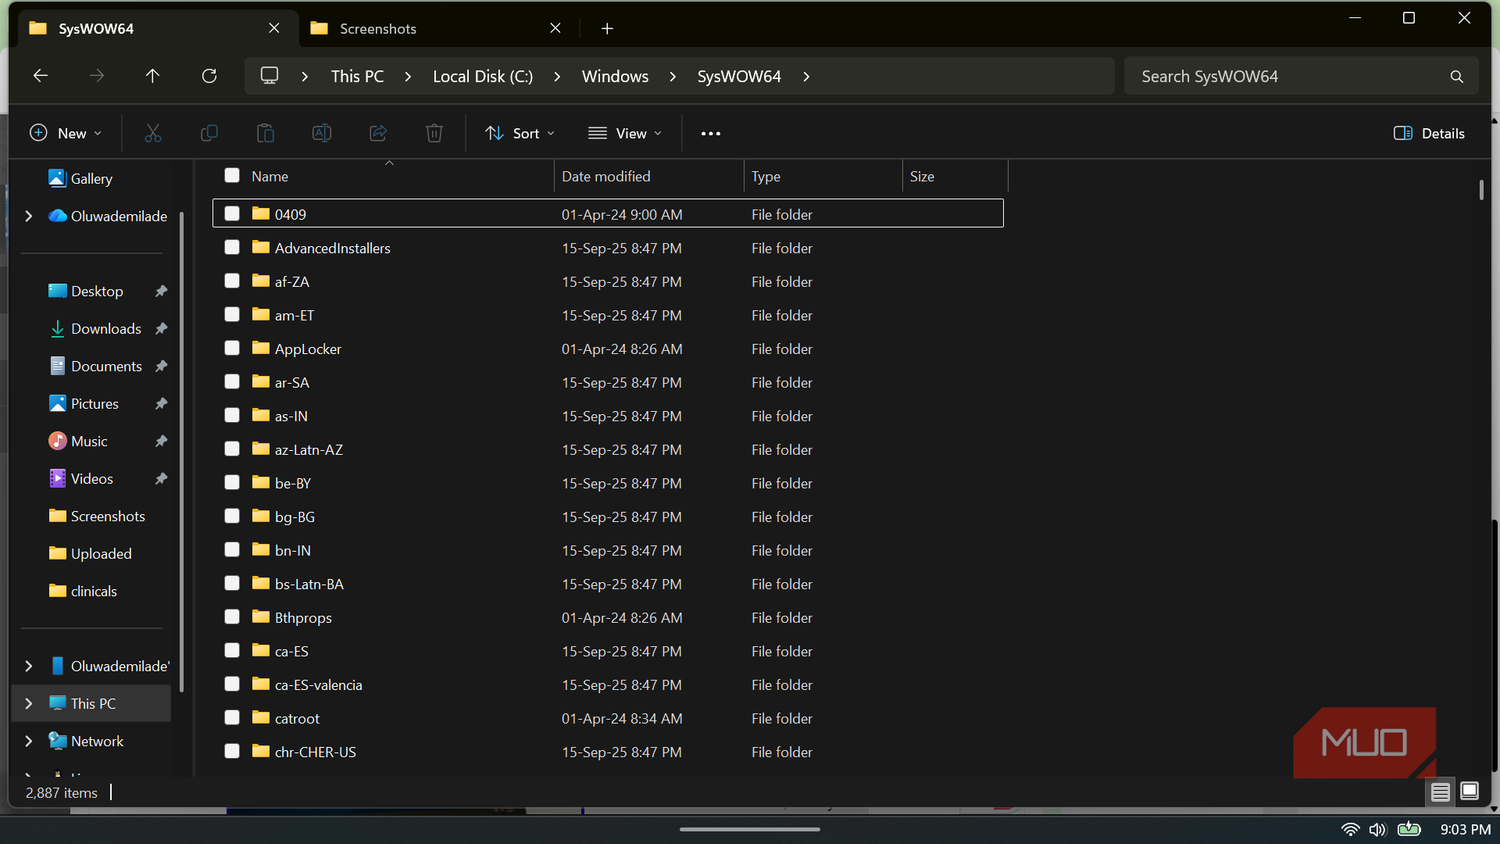The height and width of the screenshot is (844, 1500).
Task: Click the Delete trash icon
Action: pos(434,133)
